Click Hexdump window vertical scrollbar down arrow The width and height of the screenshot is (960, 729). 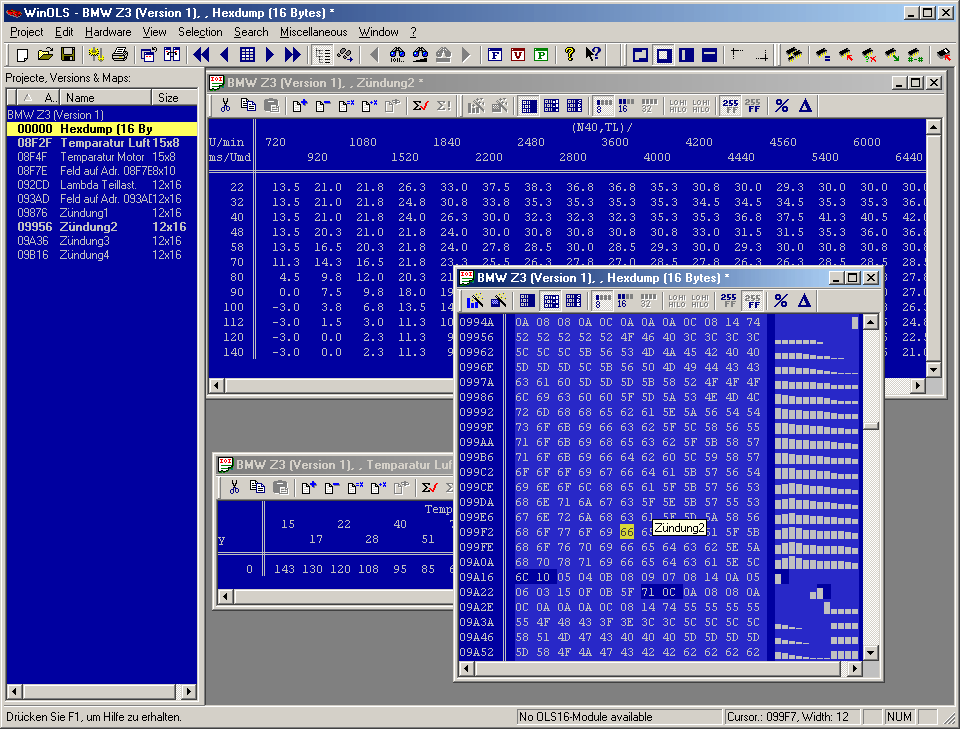coord(871,652)
